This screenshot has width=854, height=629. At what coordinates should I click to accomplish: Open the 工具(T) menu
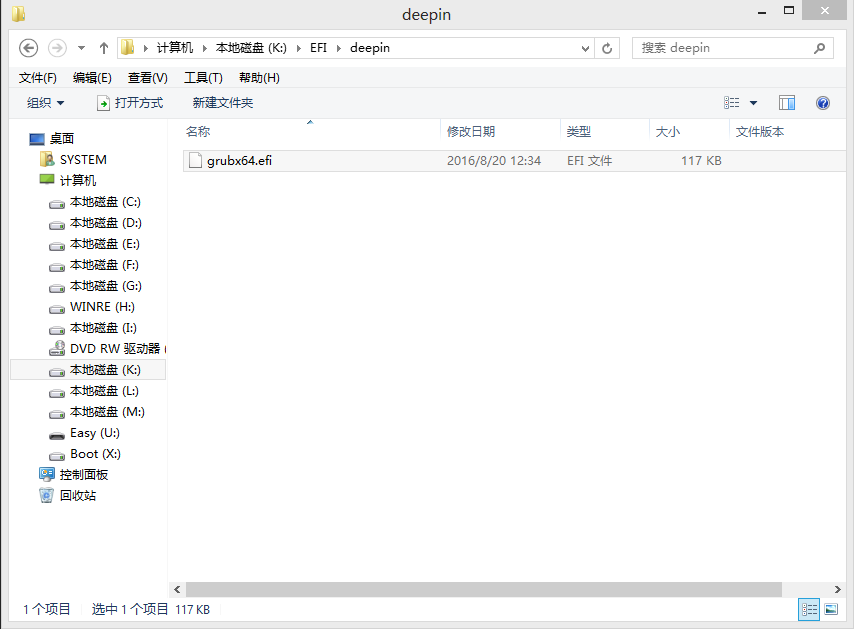click(x=203, y=78)
